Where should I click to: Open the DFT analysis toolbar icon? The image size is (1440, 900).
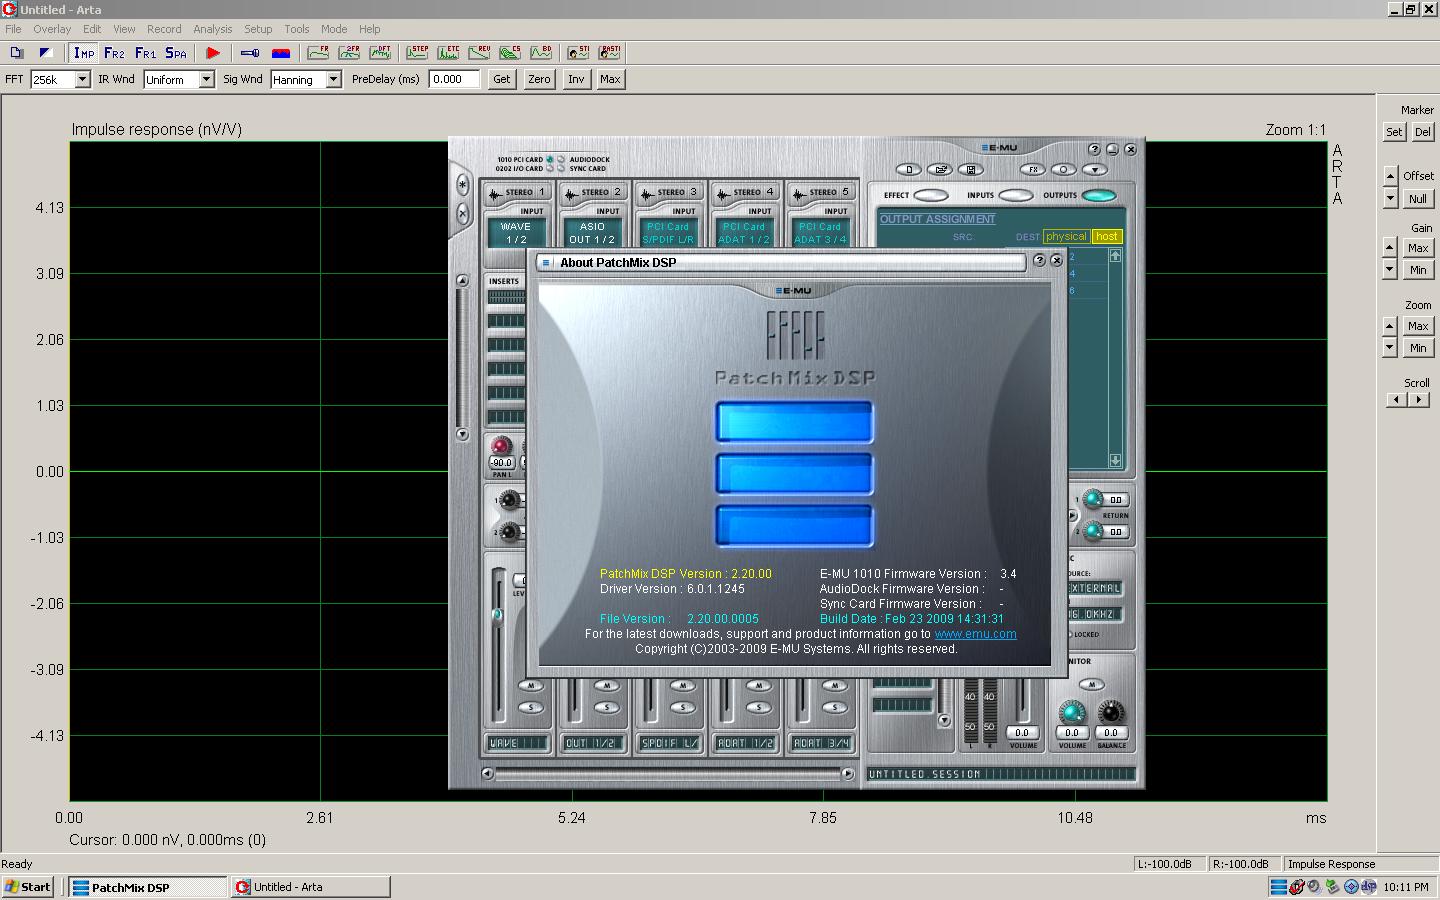coord(380,53)
